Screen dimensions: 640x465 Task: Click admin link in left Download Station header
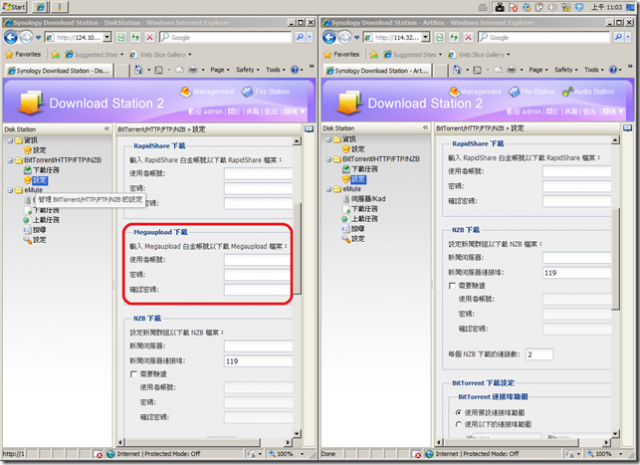[213, 111]
